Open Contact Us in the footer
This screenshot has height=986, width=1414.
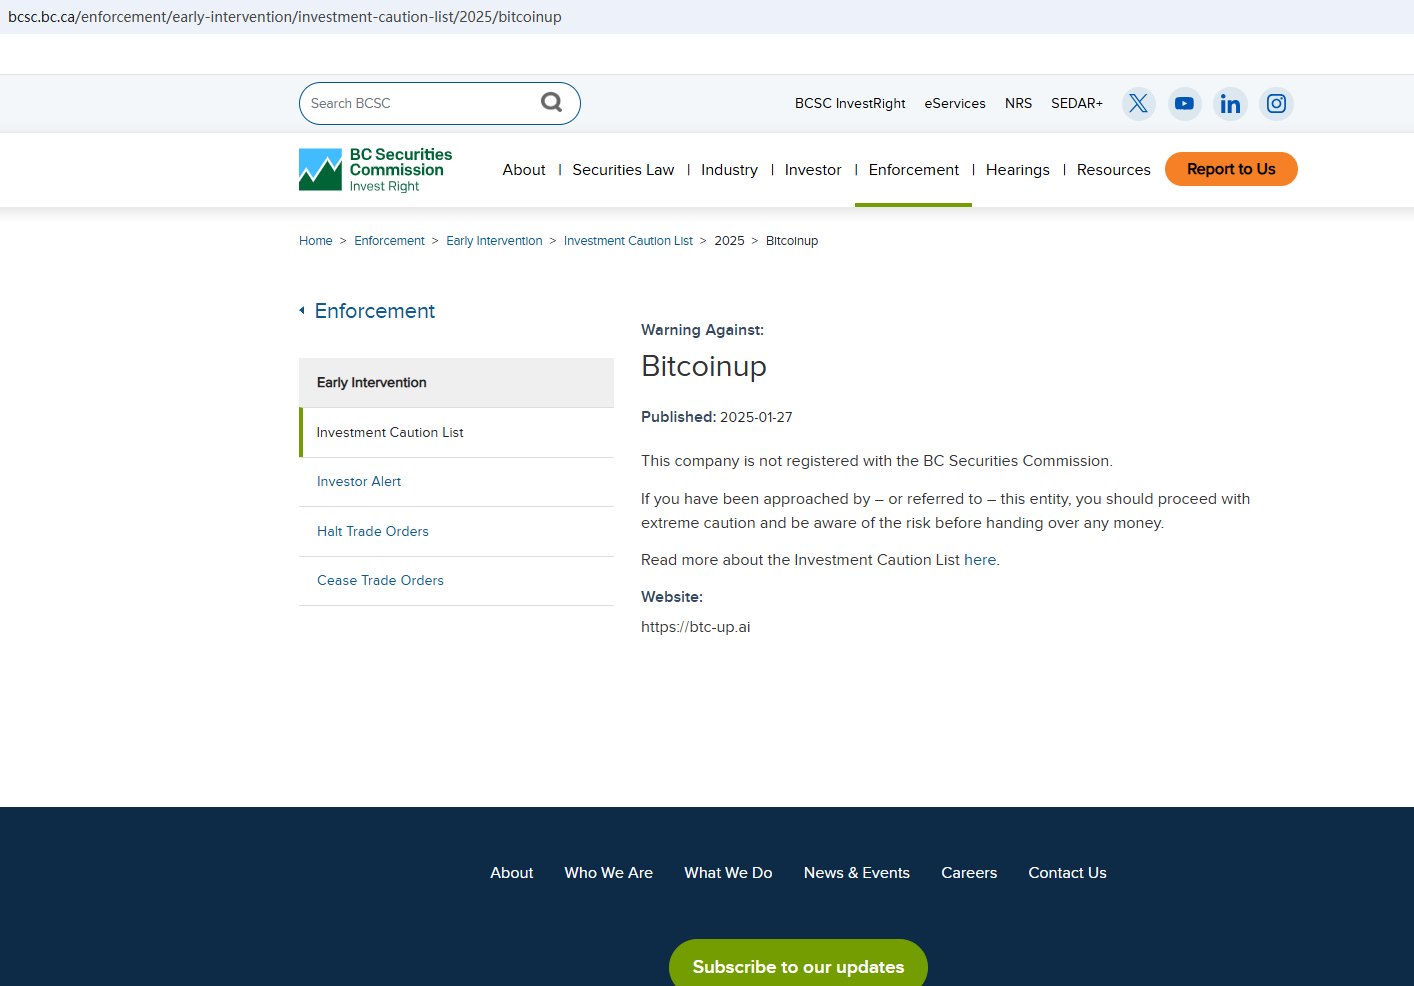pyautogui.click(x=1067, y=873)
